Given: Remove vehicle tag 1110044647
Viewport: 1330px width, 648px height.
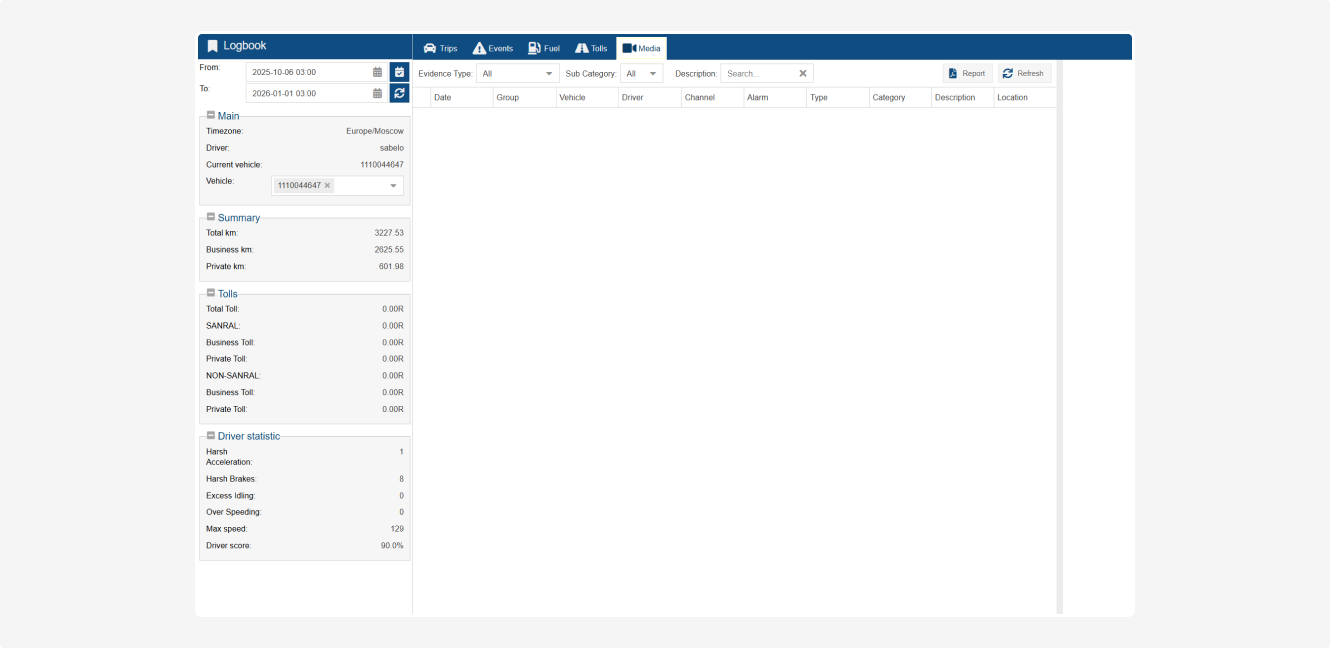Looking at the screenshot, I should point(327,186).
